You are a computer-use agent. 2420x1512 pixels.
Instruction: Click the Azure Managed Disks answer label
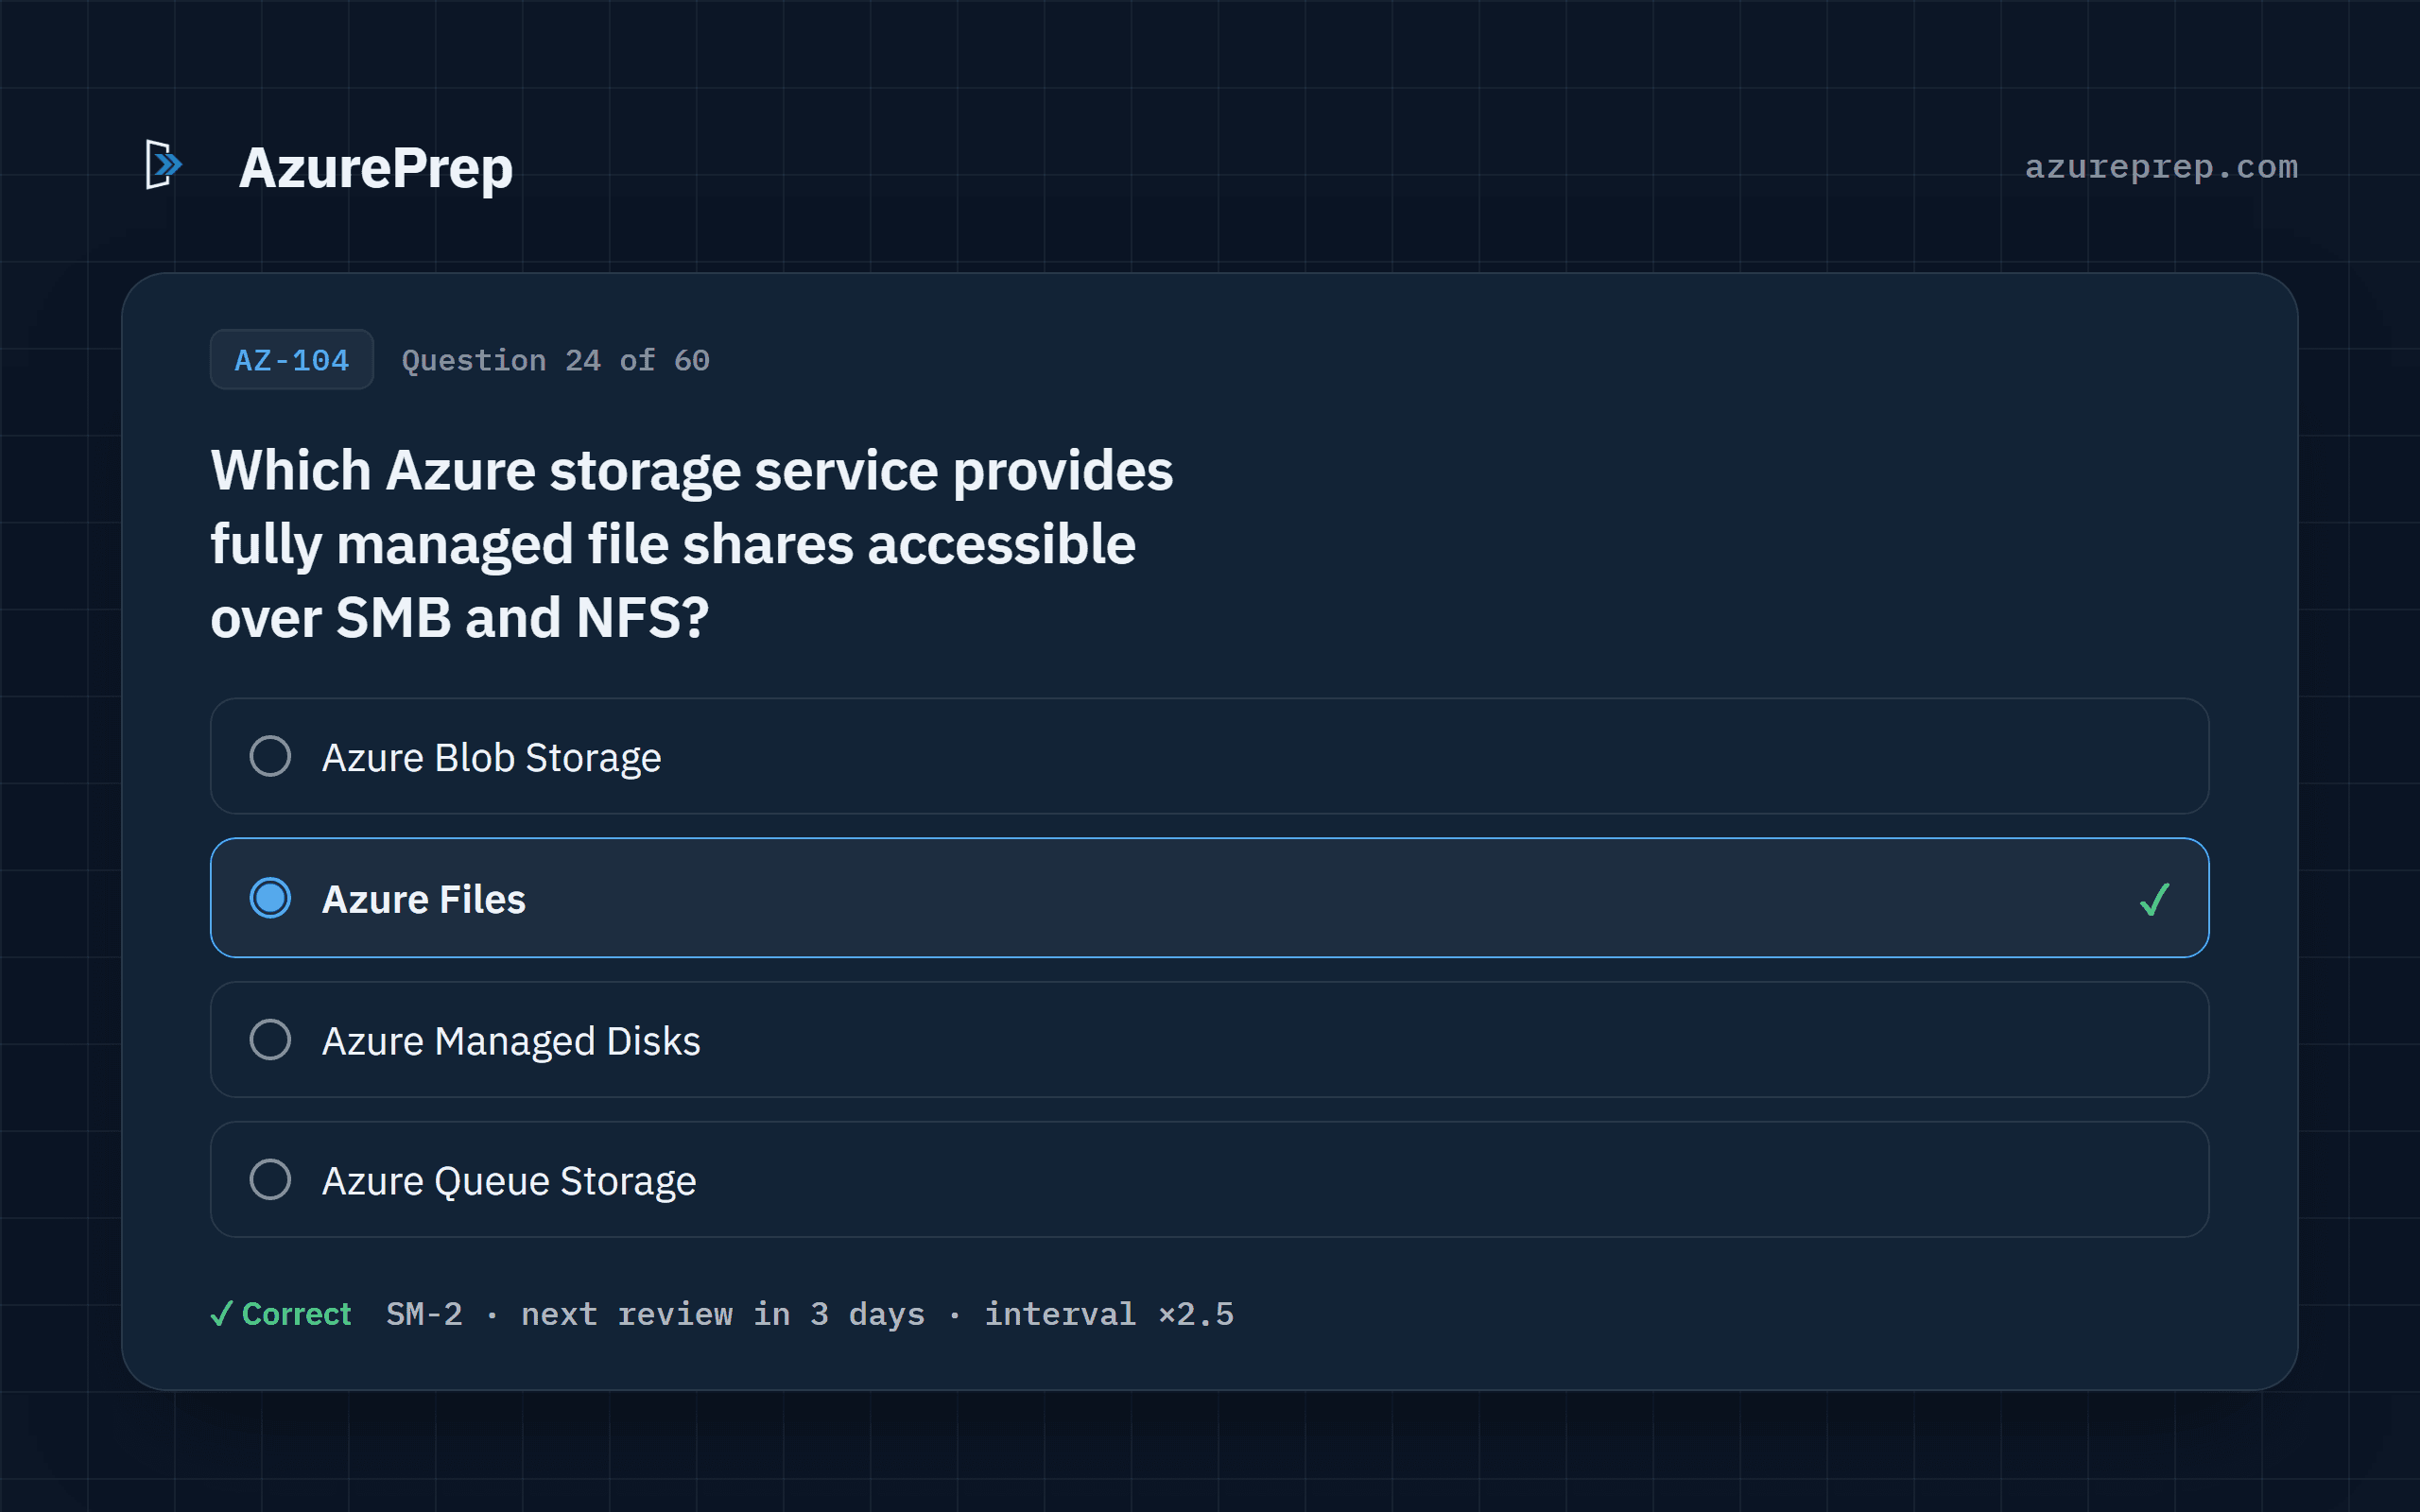click(511, 1041)
